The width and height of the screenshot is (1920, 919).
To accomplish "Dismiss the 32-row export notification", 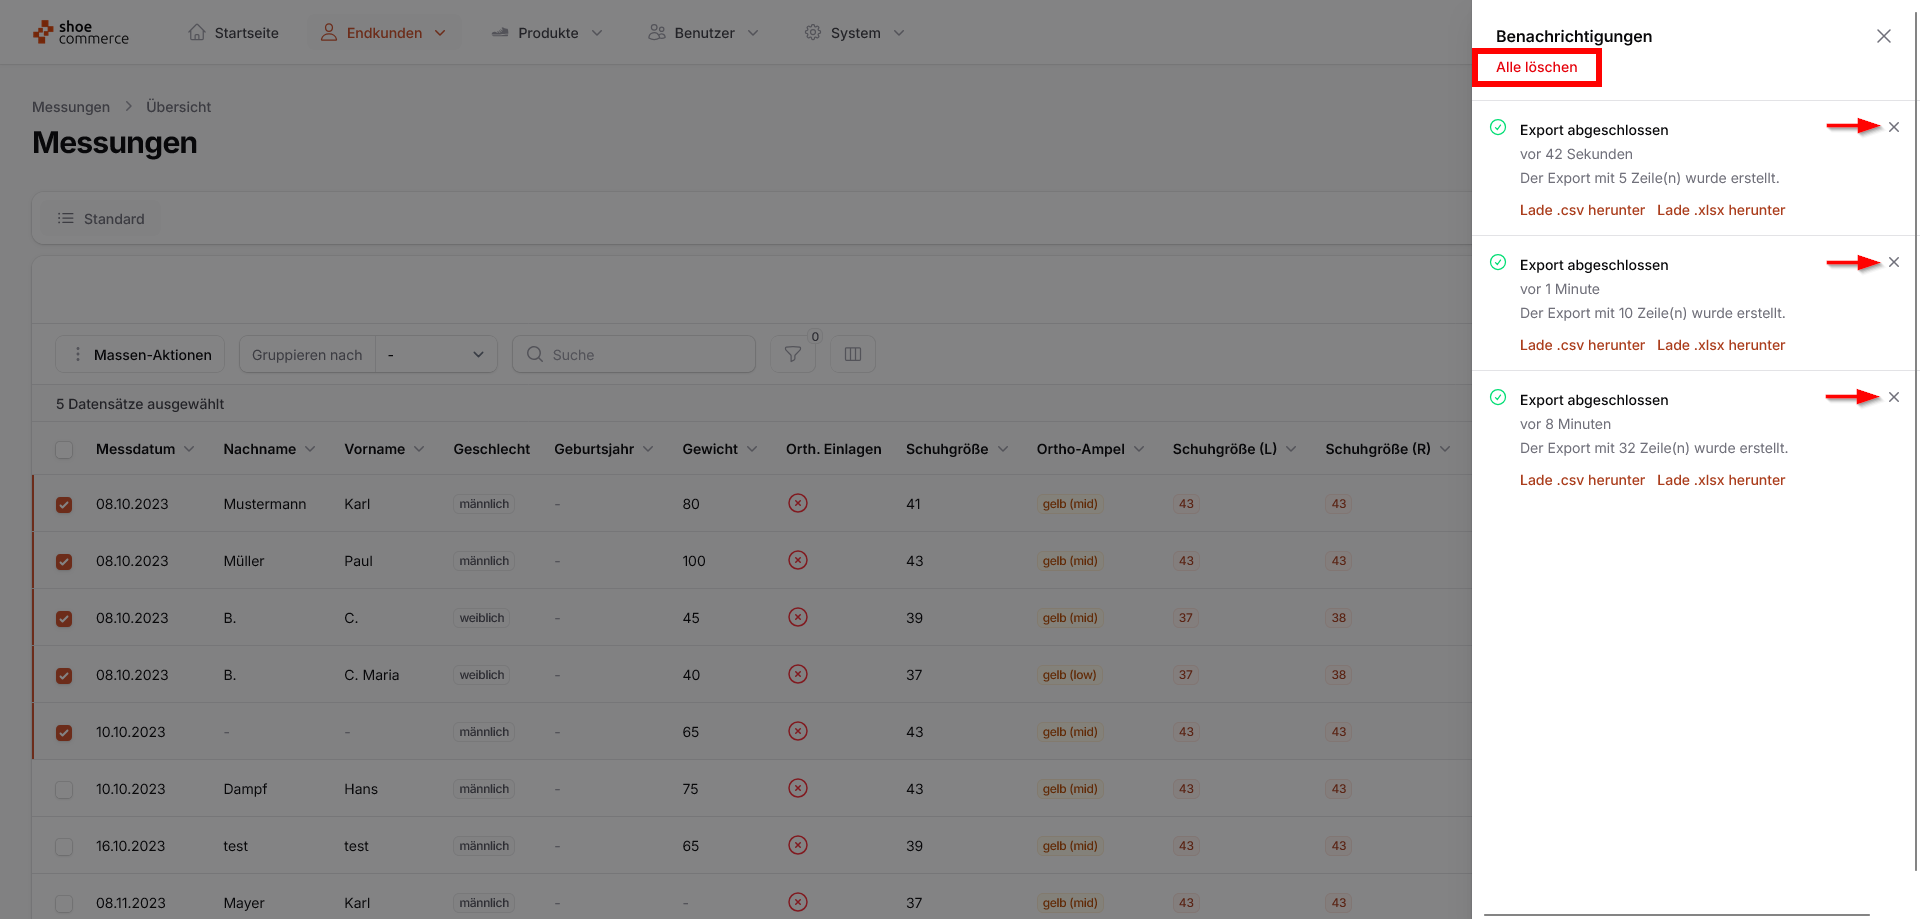I will 1893,397.
